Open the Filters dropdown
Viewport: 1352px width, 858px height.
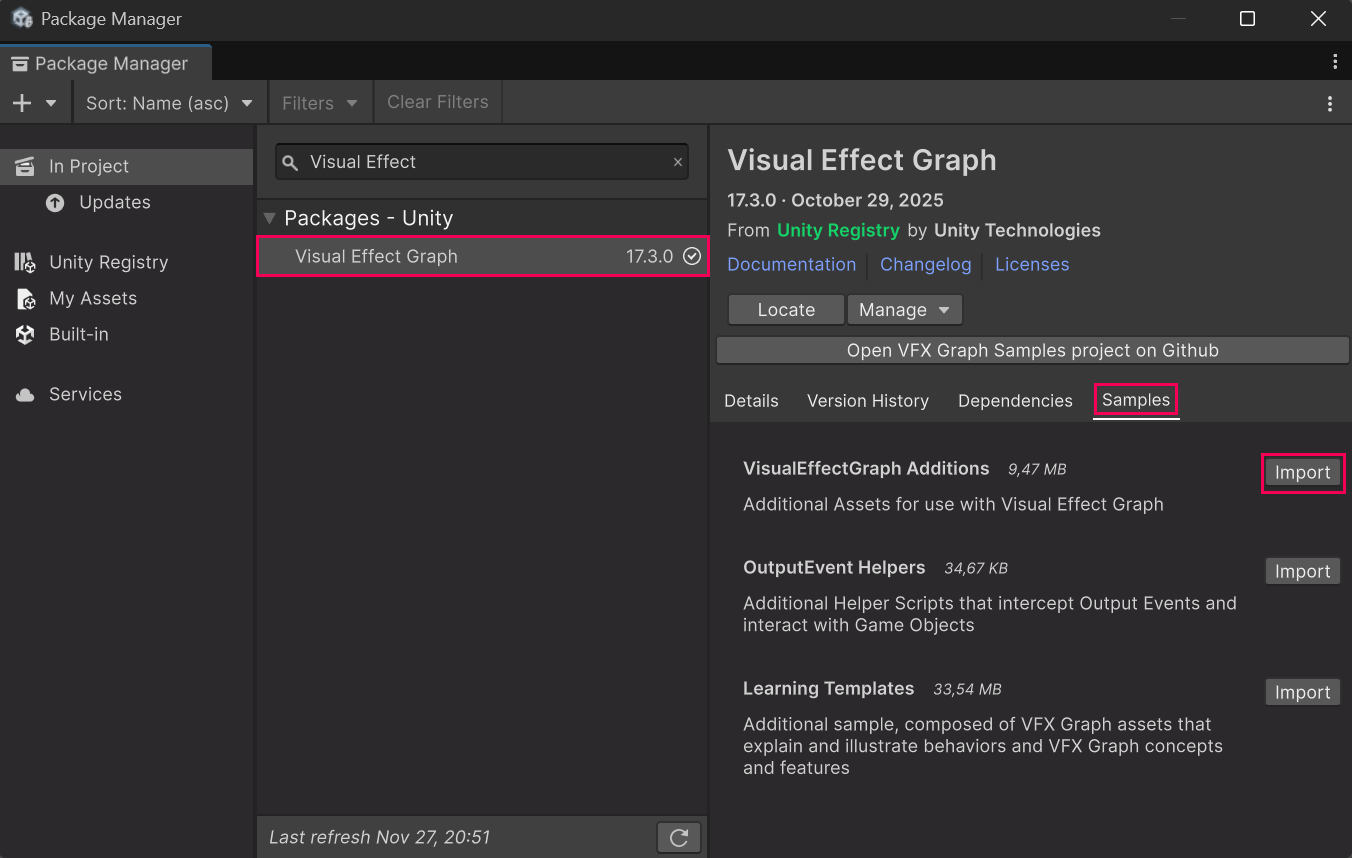(319, 103)
